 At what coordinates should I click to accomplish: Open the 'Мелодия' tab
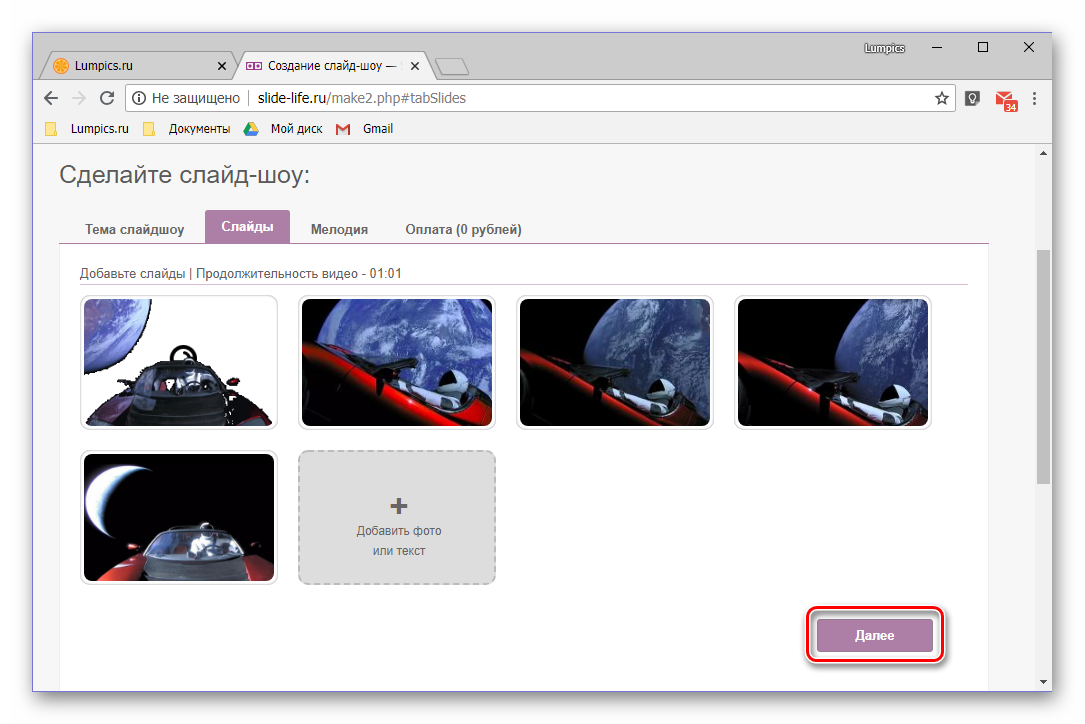[339, 229]
